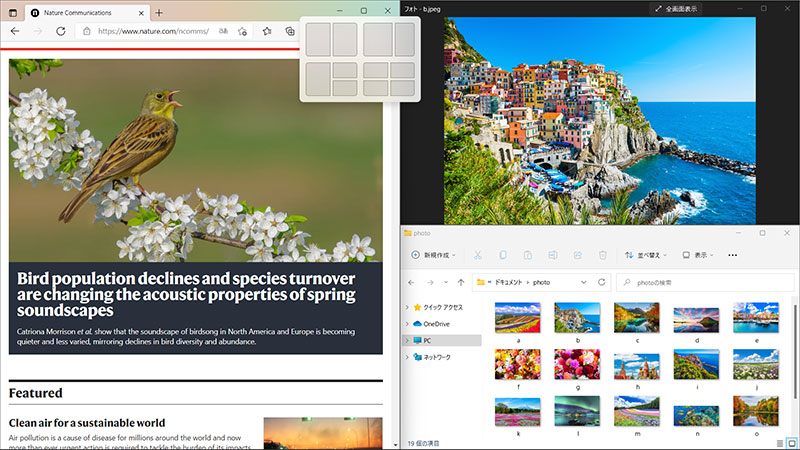Refresh the photo folder view
This screenshot has width=800, height=450.
point(602,282)
